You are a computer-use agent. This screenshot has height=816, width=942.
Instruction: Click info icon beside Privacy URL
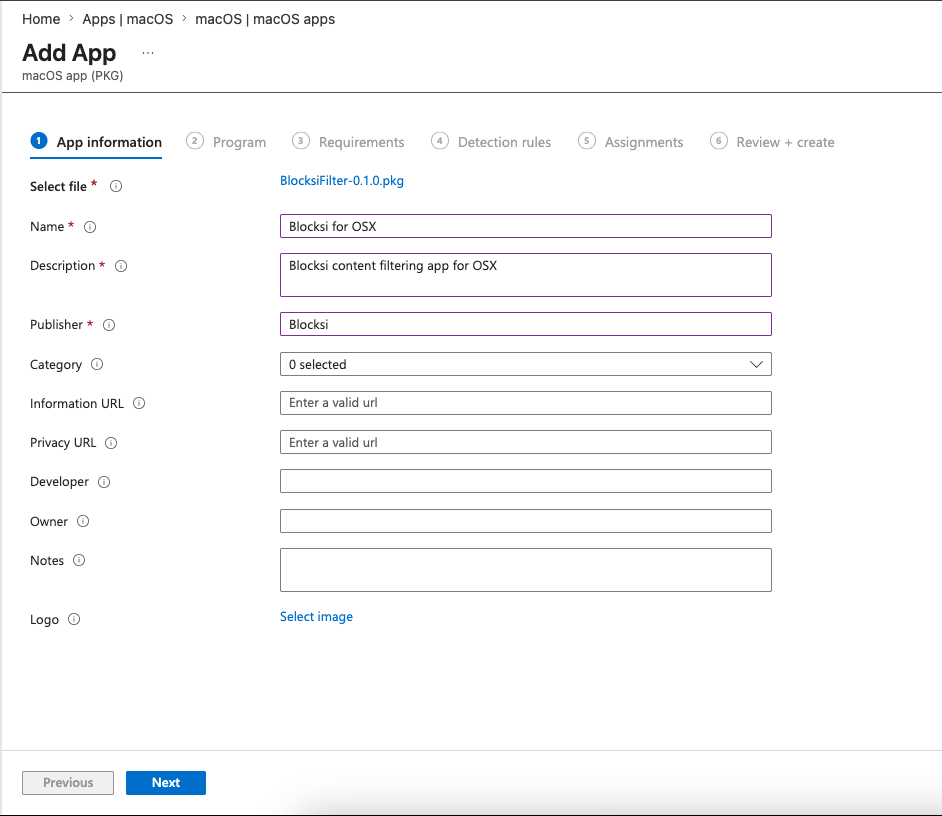[x=111, y=443]
